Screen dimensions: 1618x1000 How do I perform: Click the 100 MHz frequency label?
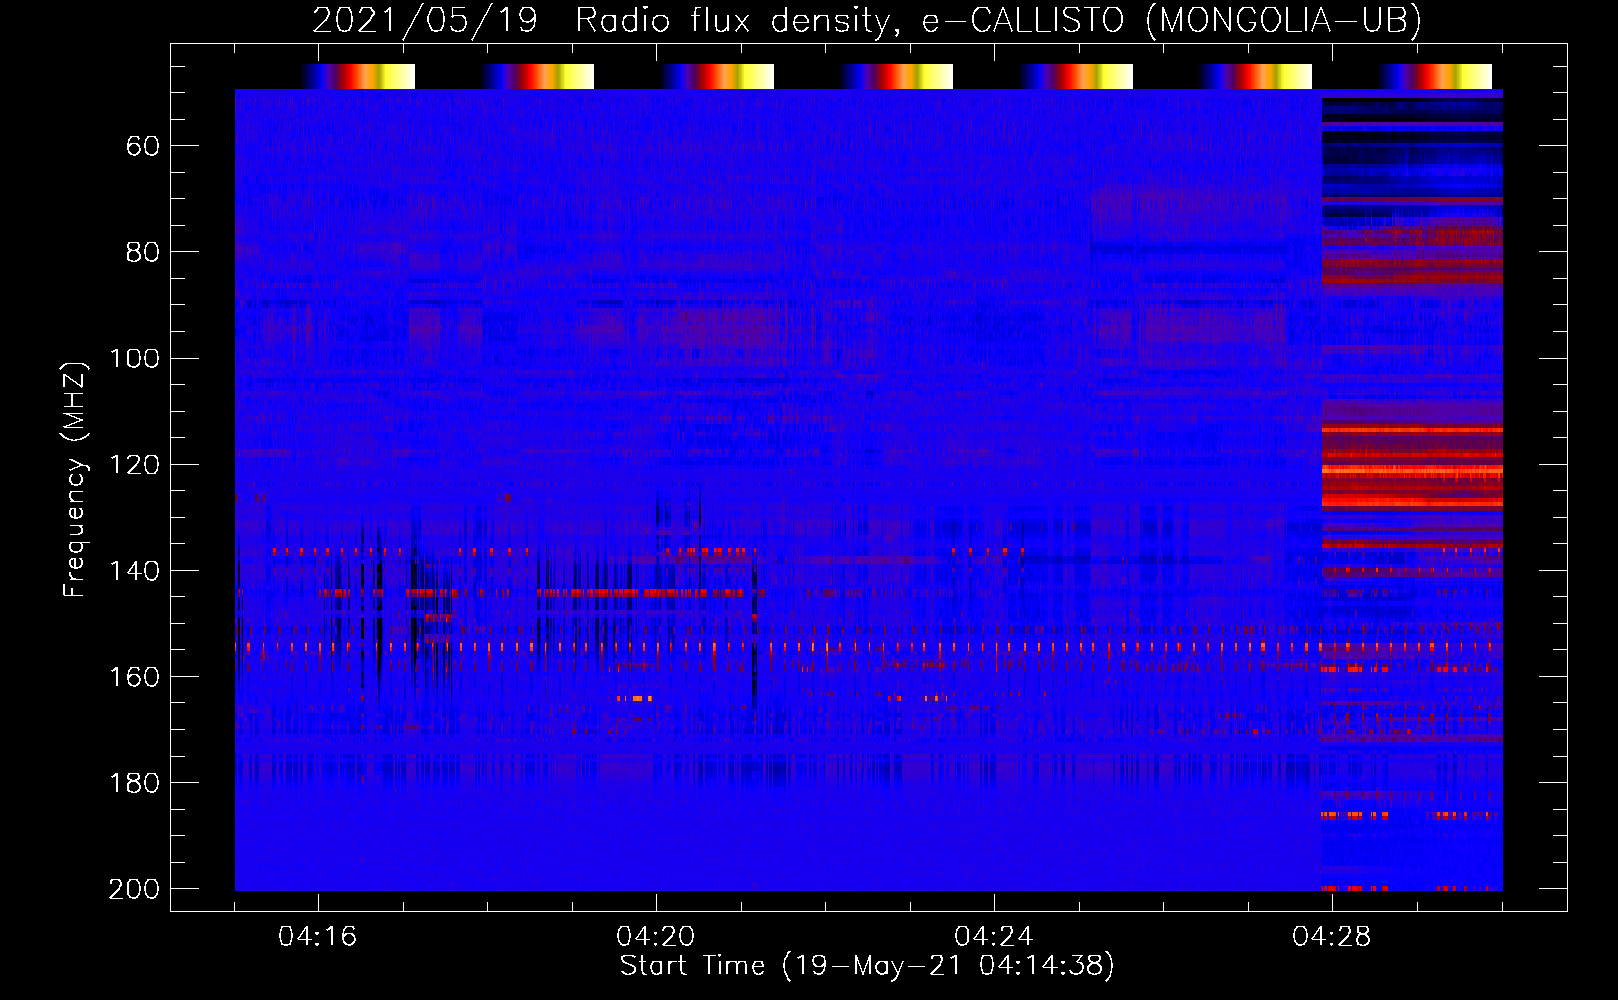point(134,359)
